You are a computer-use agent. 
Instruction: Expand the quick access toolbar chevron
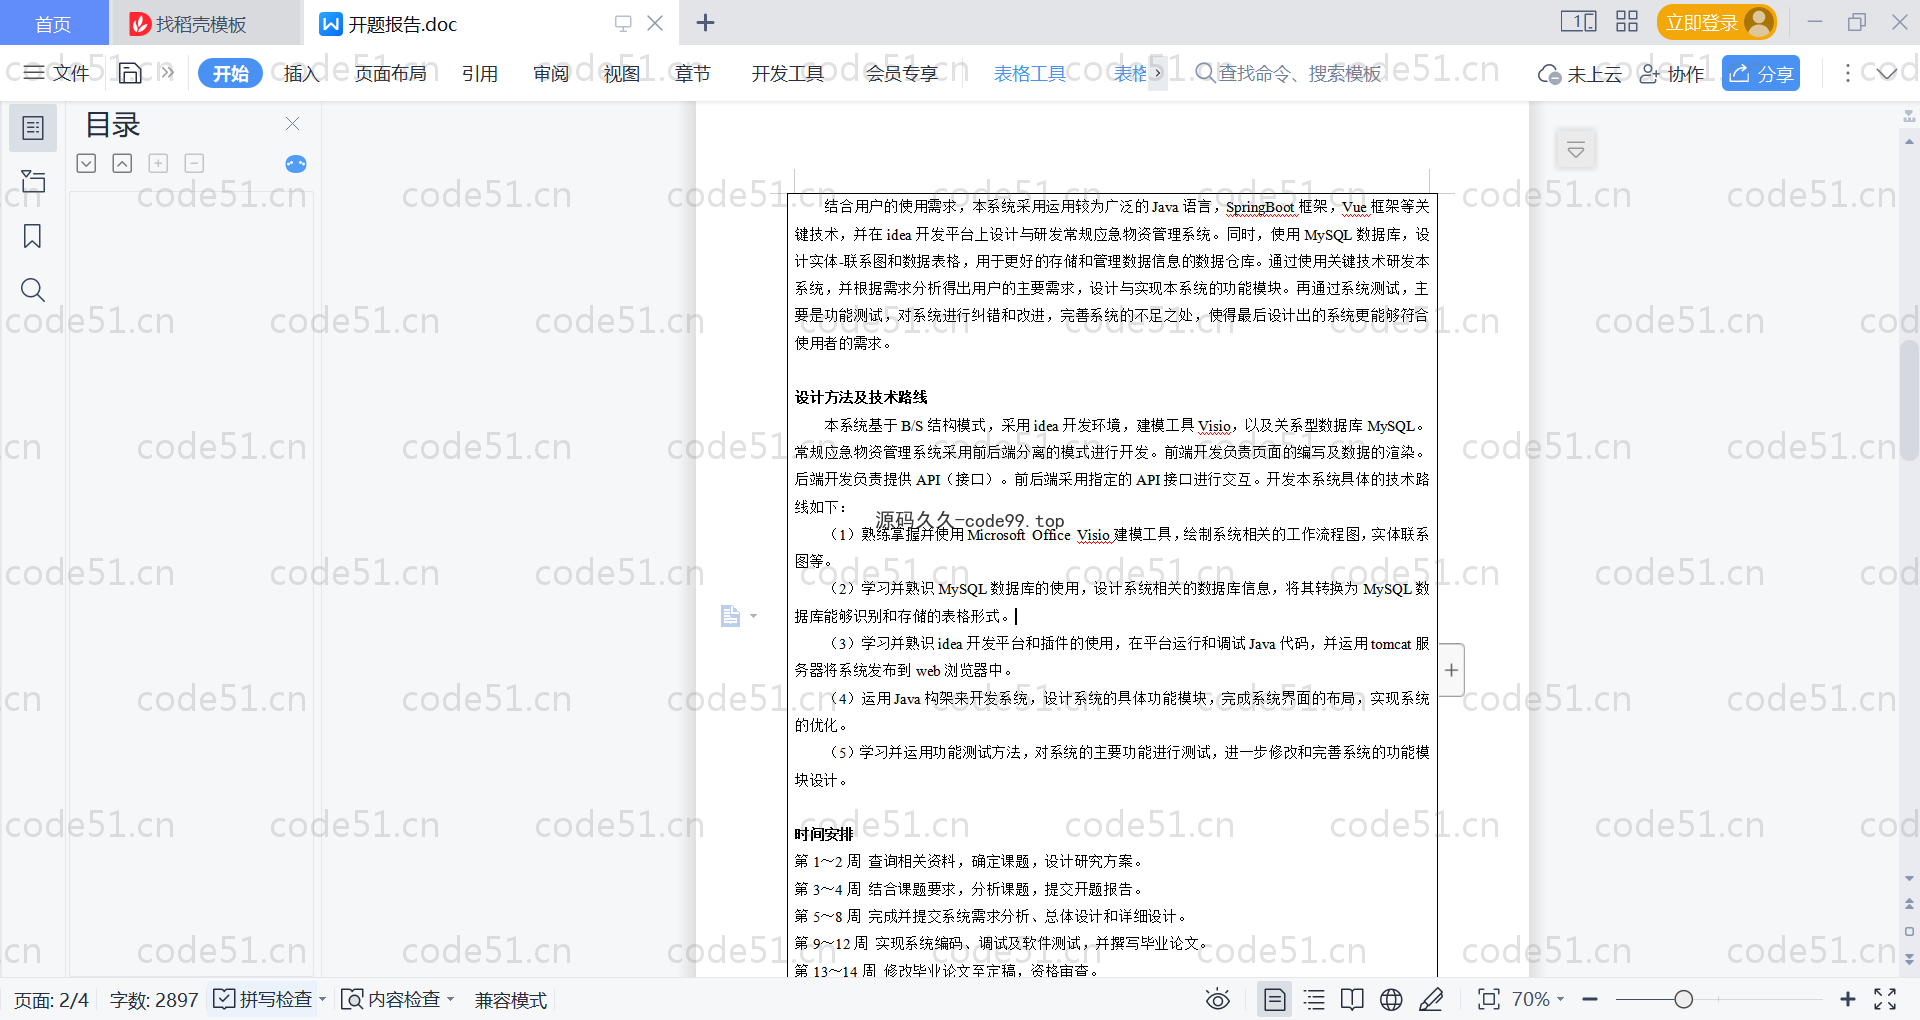(x=167, y=73)
